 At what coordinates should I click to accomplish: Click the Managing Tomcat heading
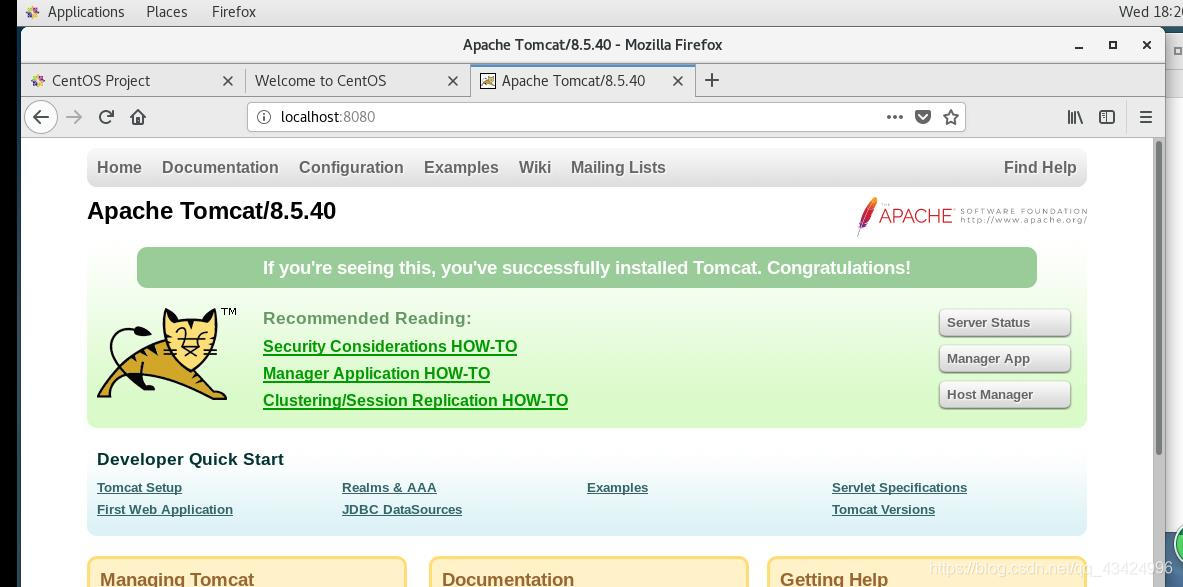pyautogui.click(x=177, y=579)
